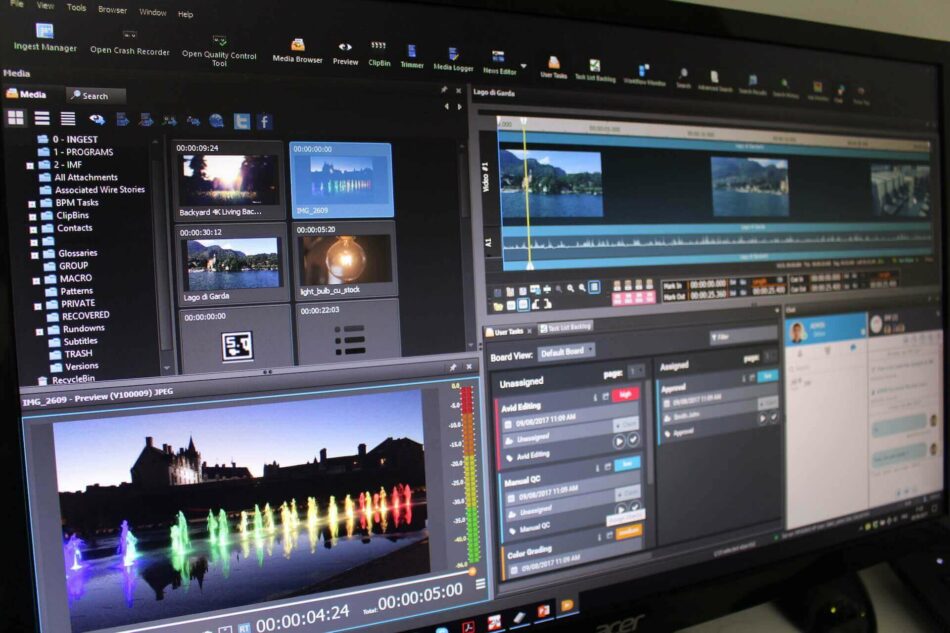This screenshot has width=950, height=633.
Task: Open the User Tasks toolbar icon
Action: (553, 67)
